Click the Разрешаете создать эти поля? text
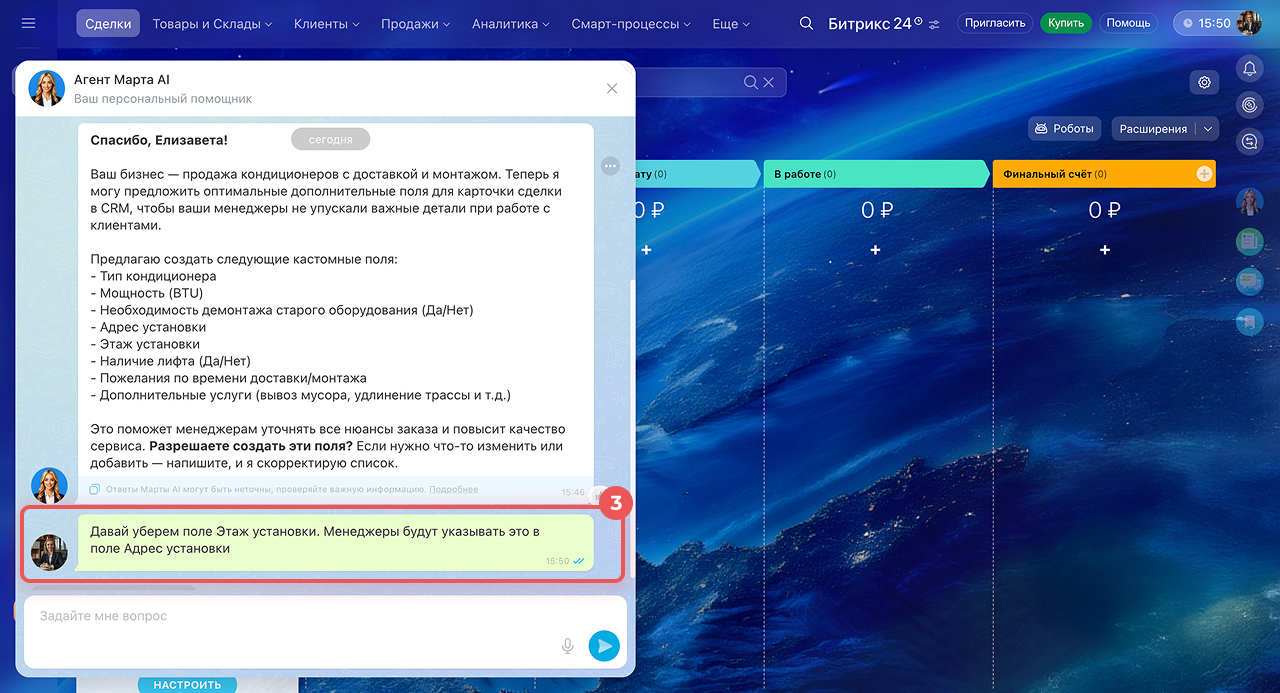The height and width of the screenshot is (693, 1280). pos(250,446)
